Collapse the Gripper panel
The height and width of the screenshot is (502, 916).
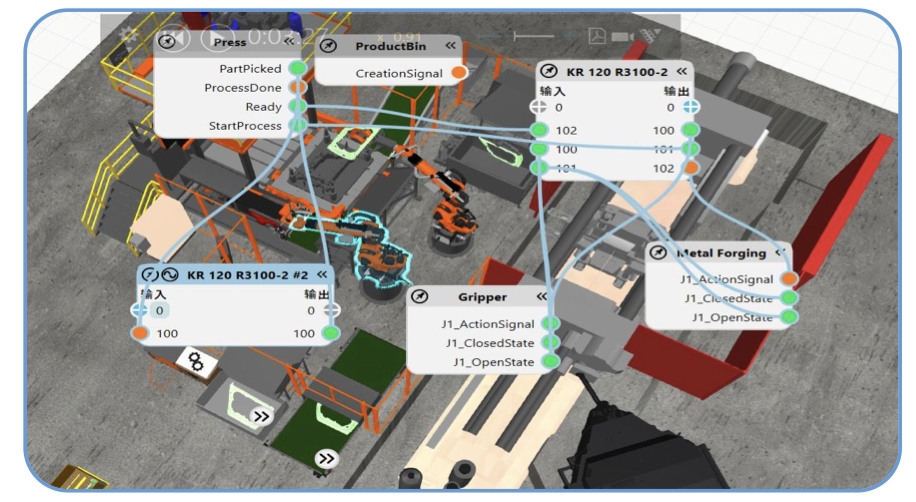click(542, 296)
